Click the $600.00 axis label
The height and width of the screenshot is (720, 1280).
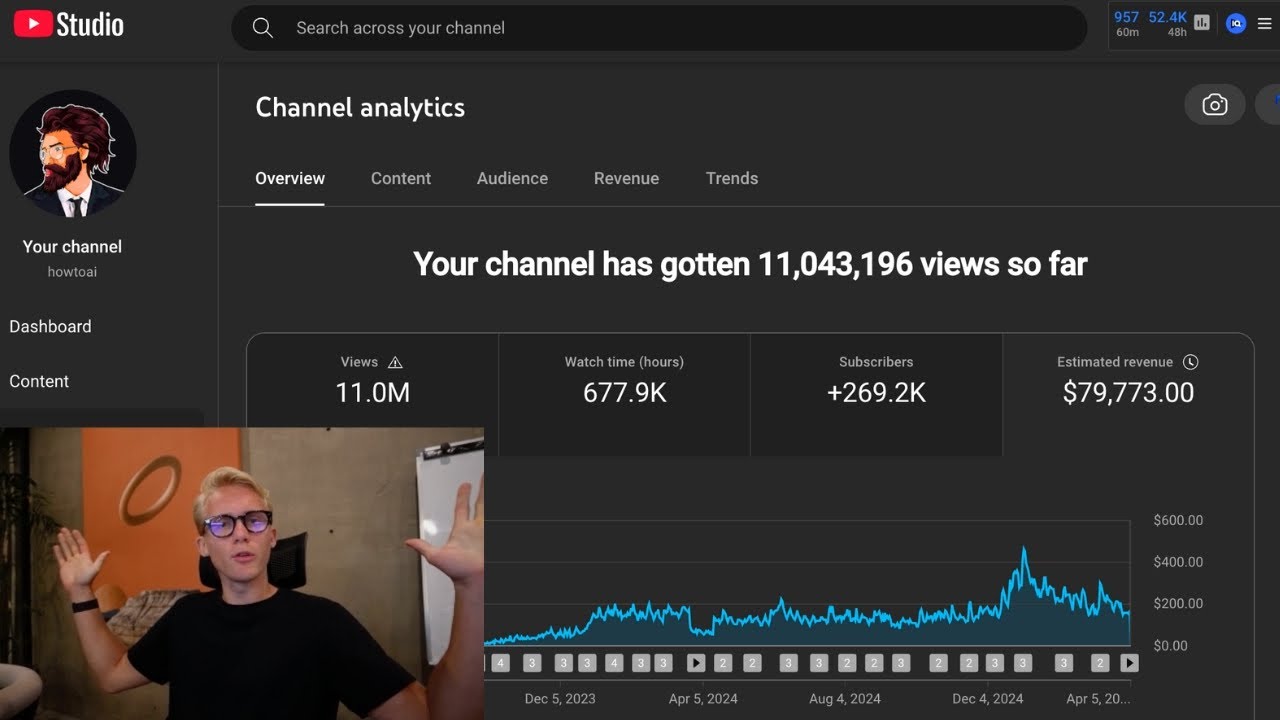click(1178, 520)
